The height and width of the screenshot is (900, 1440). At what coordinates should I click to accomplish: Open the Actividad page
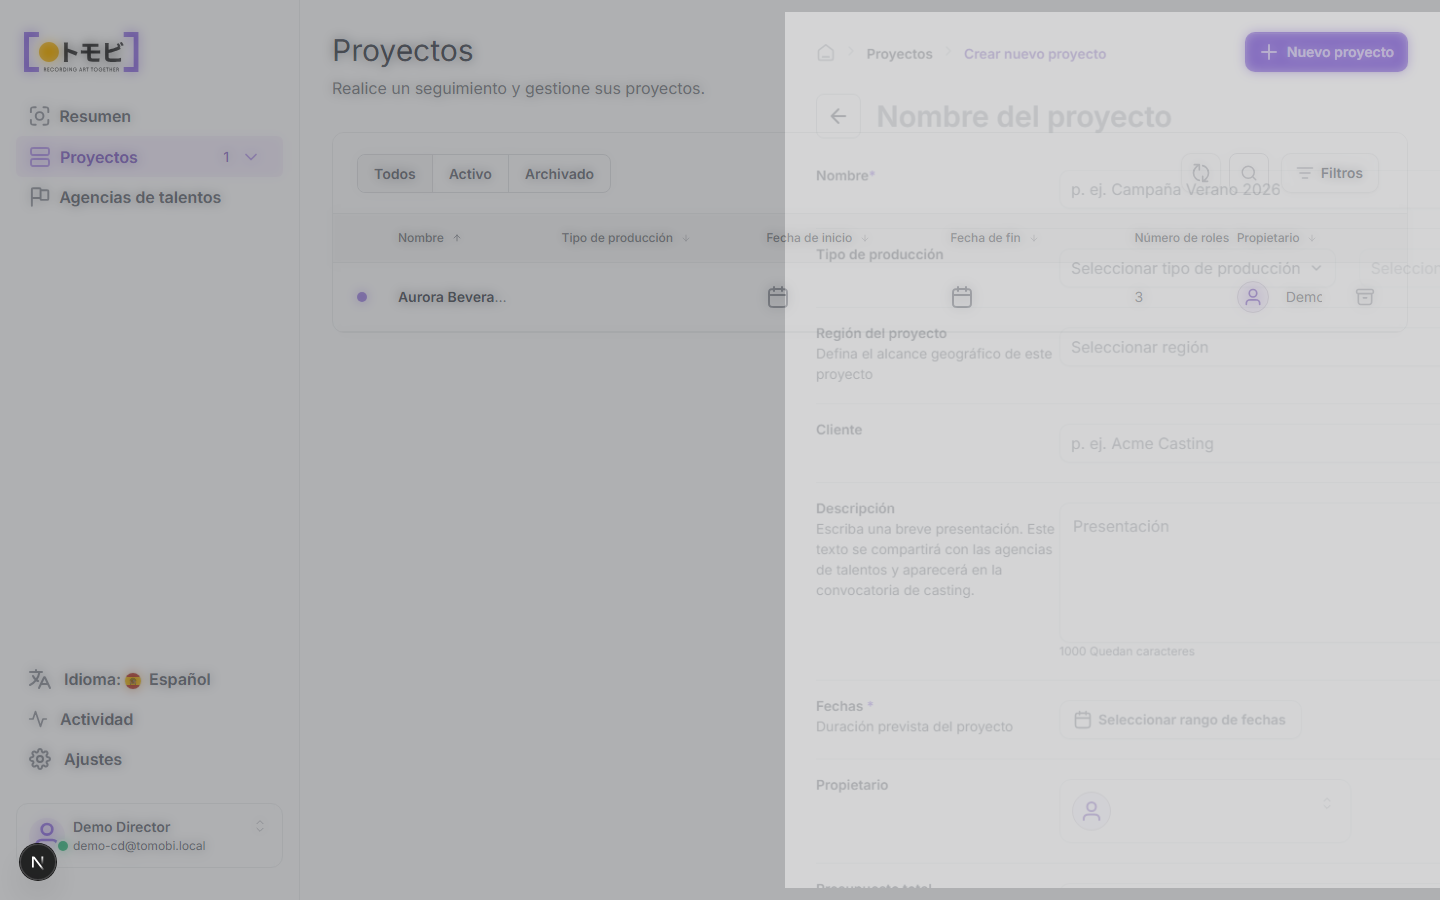coord(149,719)
